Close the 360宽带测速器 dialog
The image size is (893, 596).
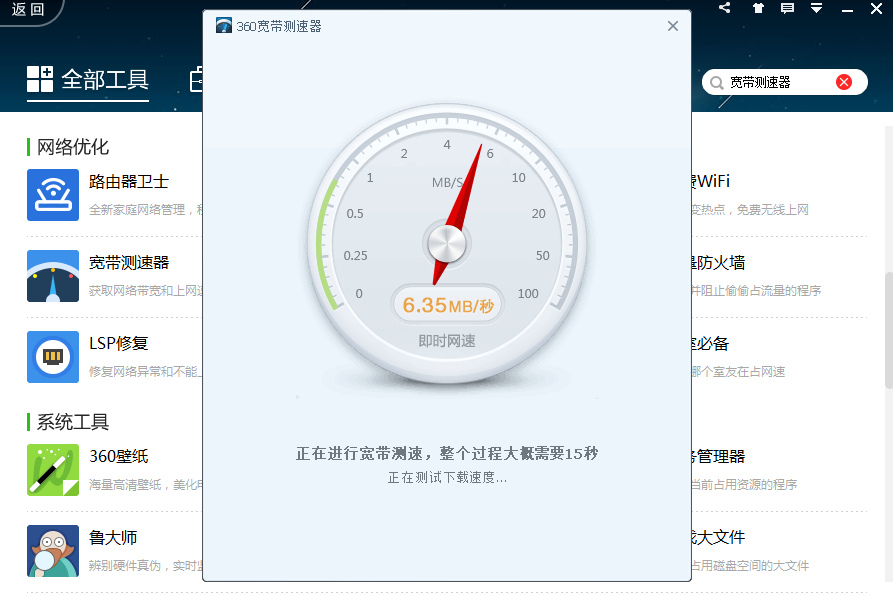pyautogui.click(x=673, y=26)
